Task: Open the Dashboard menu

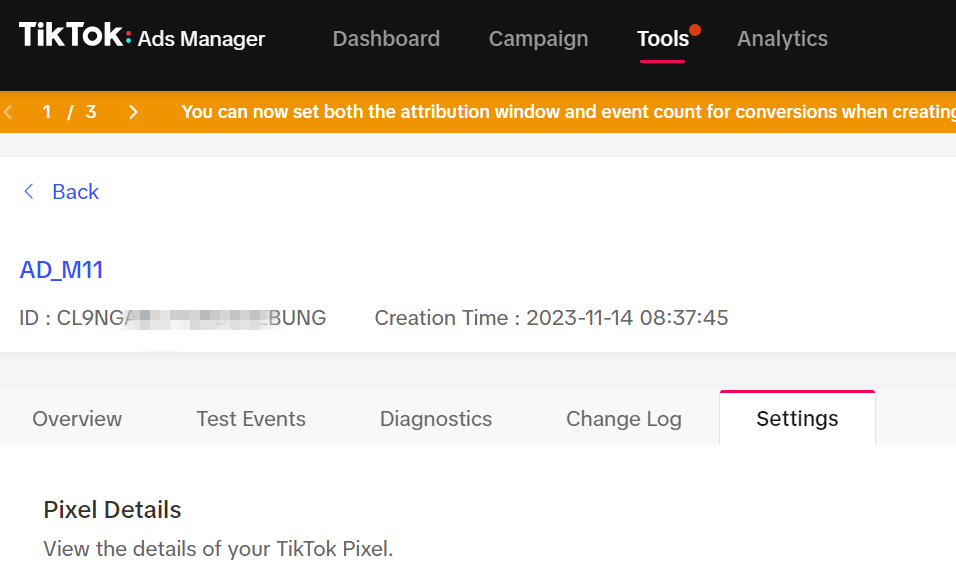Action: (x=386, y=38)
